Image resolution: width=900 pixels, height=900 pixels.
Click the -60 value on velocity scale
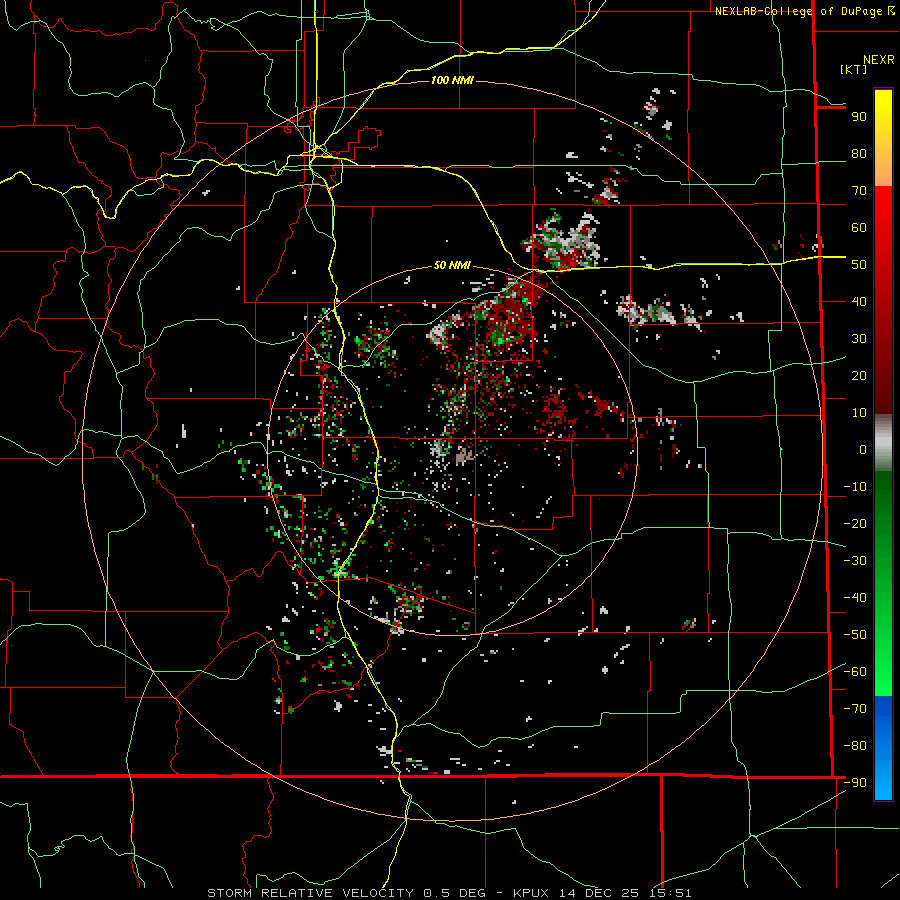855,672
